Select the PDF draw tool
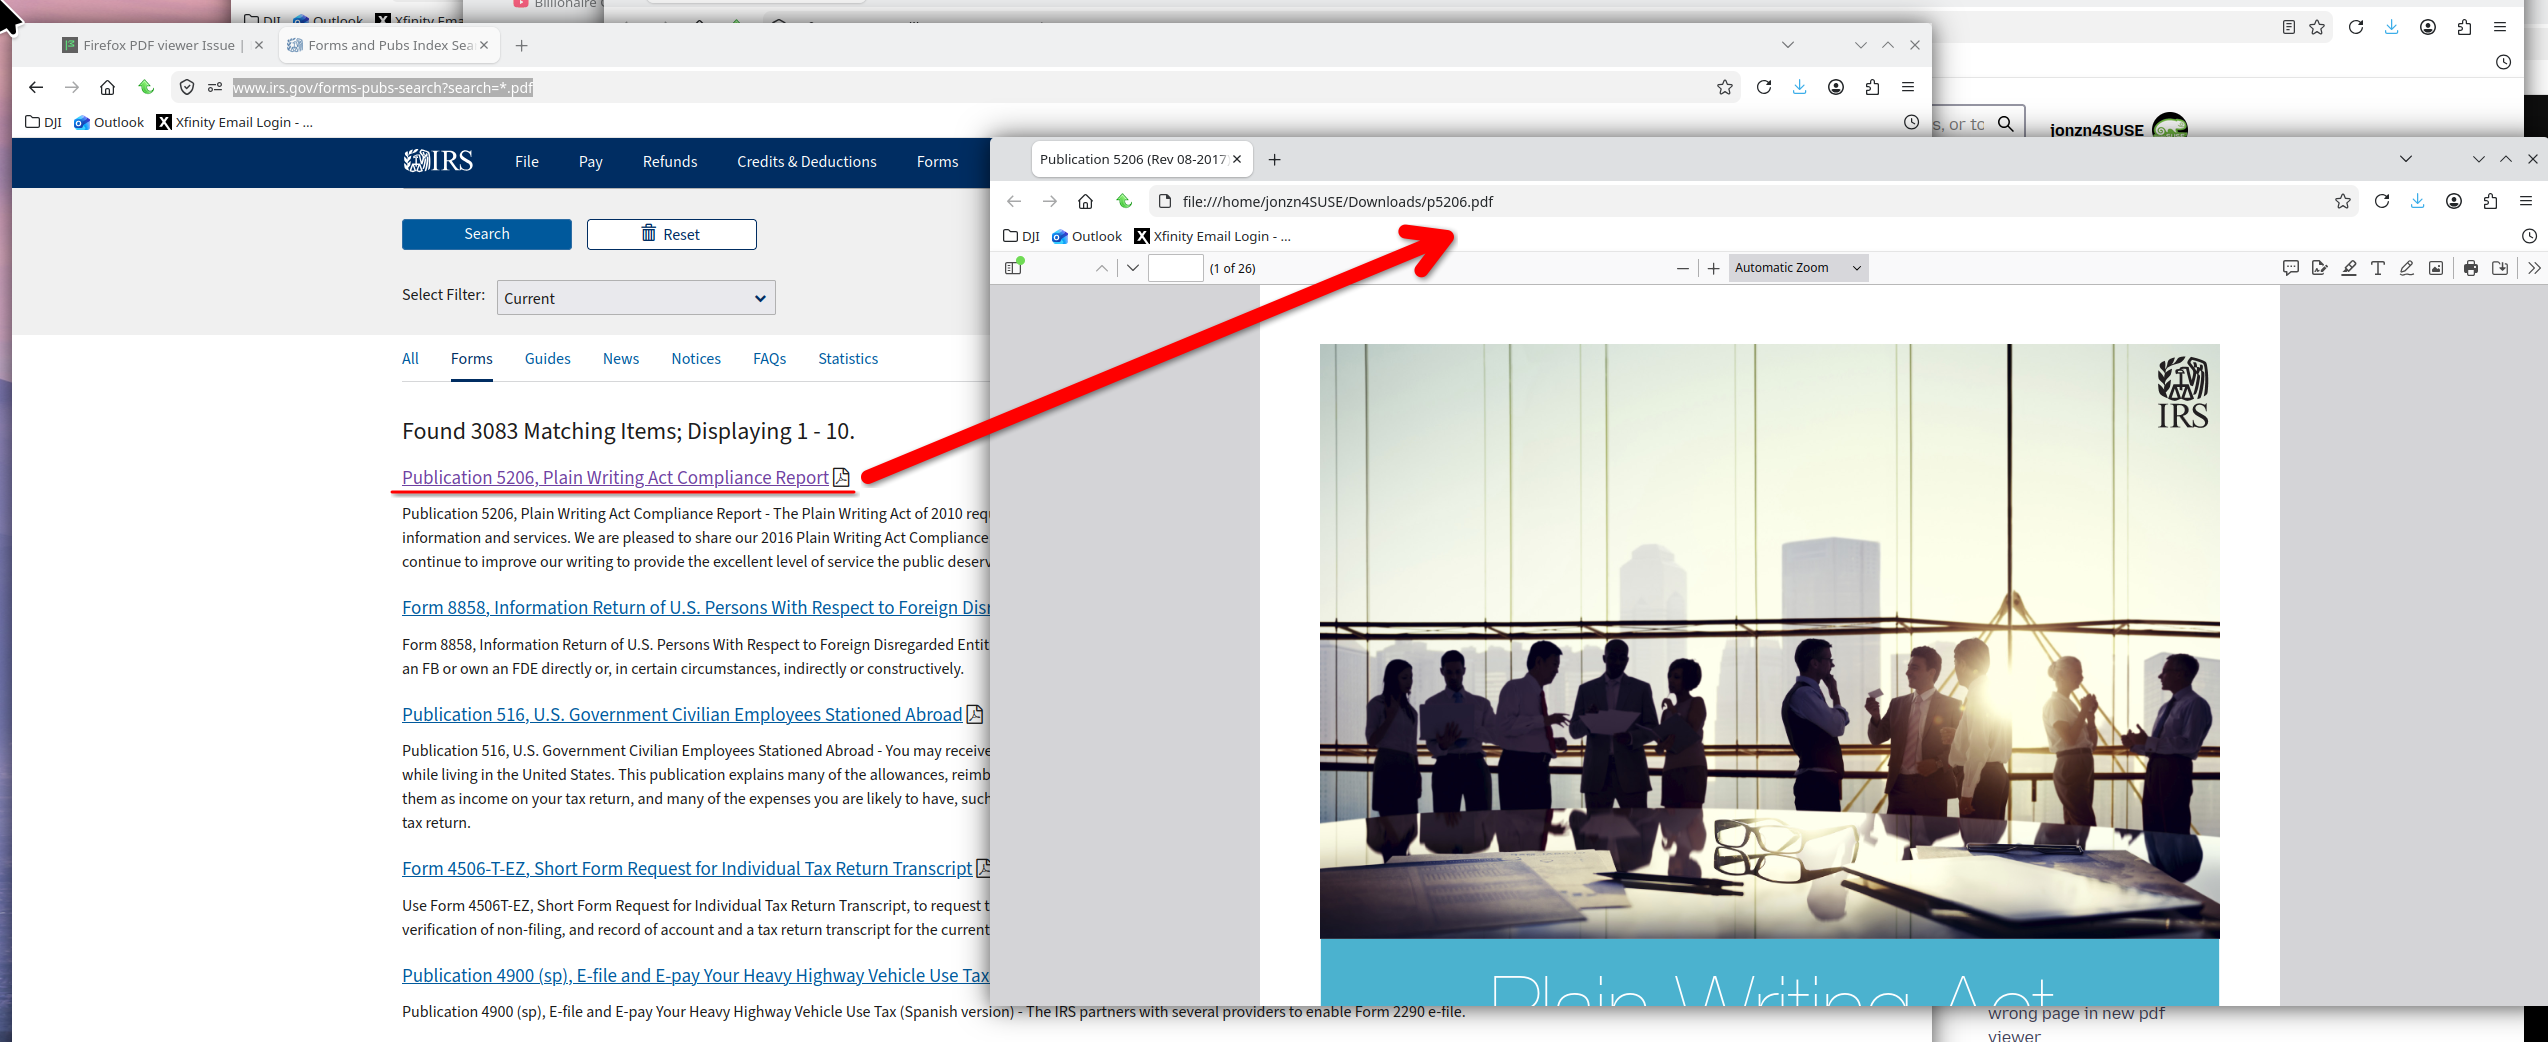 pos(2407,268)
